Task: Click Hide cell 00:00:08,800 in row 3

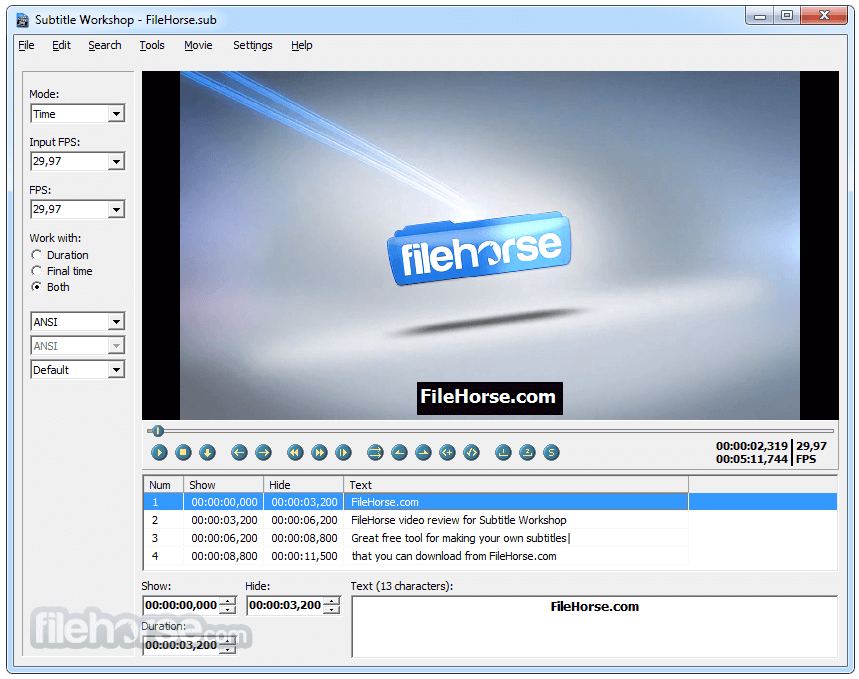Action: point(304,538)
